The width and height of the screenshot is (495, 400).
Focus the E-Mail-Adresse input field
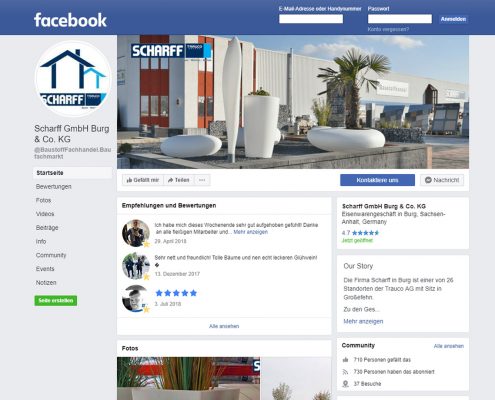point(311,19)
